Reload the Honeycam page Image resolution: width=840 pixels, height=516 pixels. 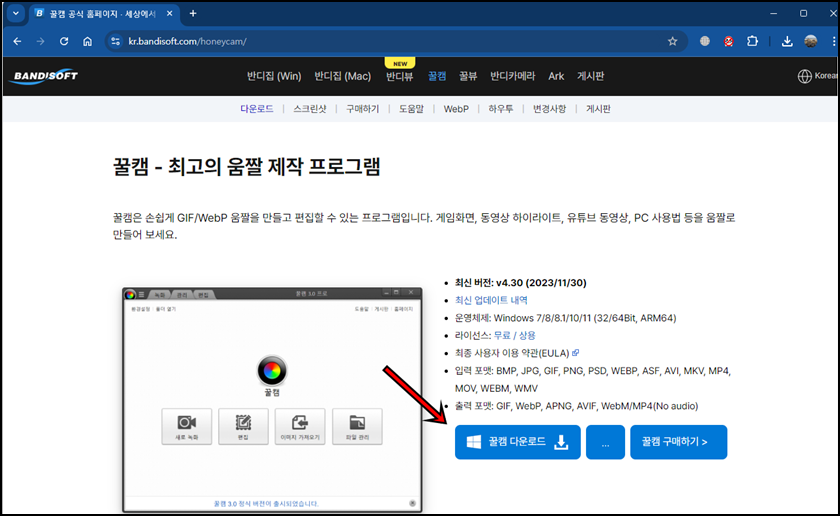pos(64,41)
